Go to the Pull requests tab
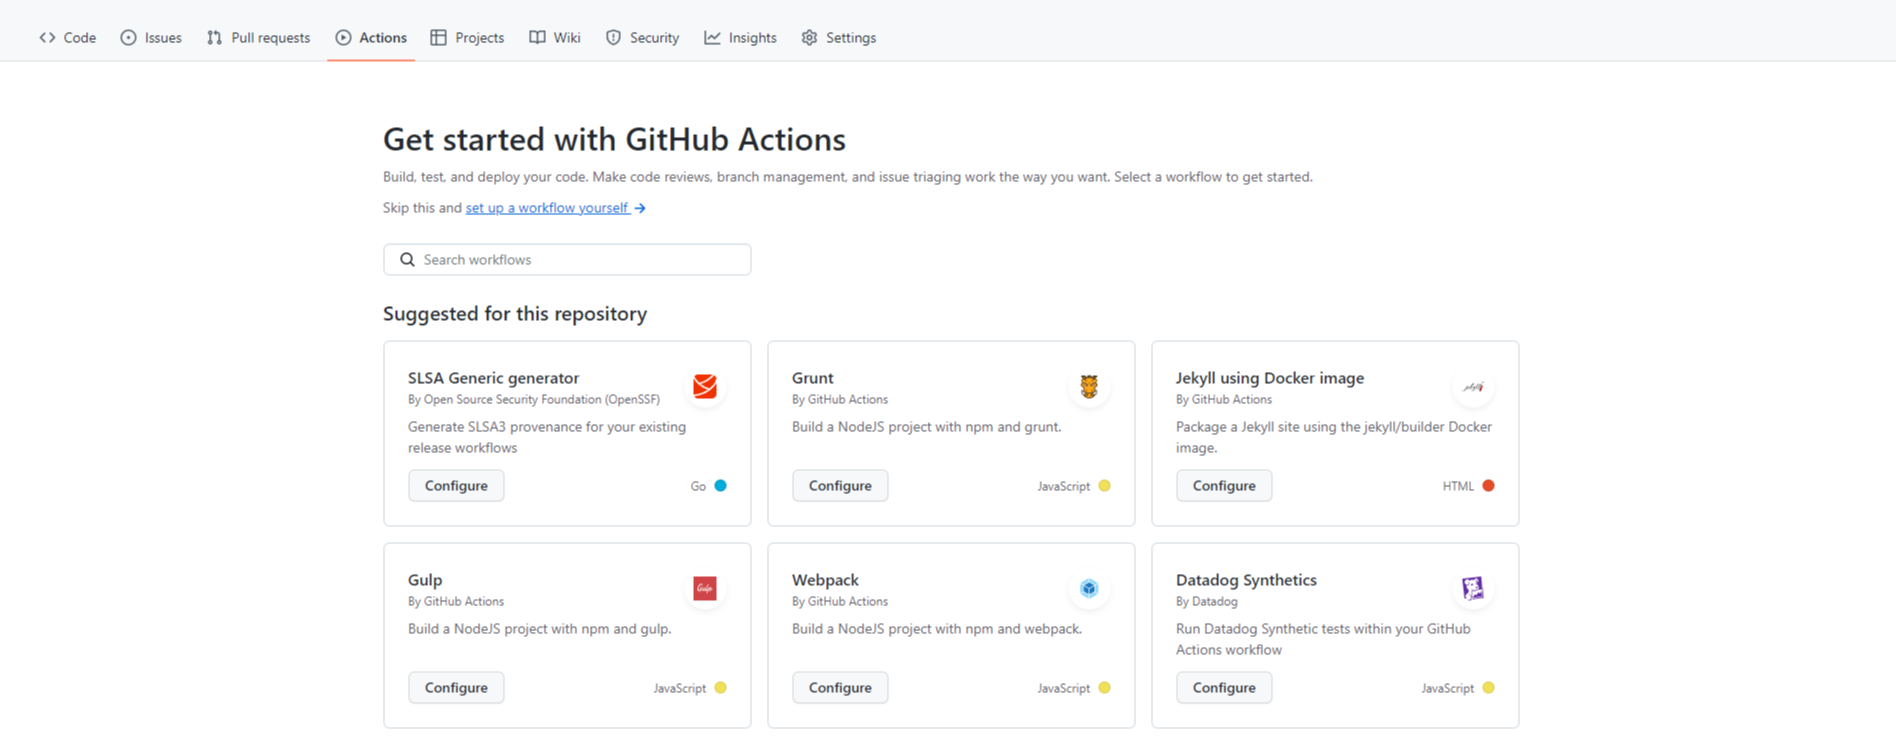This screenshot has height=754, width=1896. click(258, 37)
